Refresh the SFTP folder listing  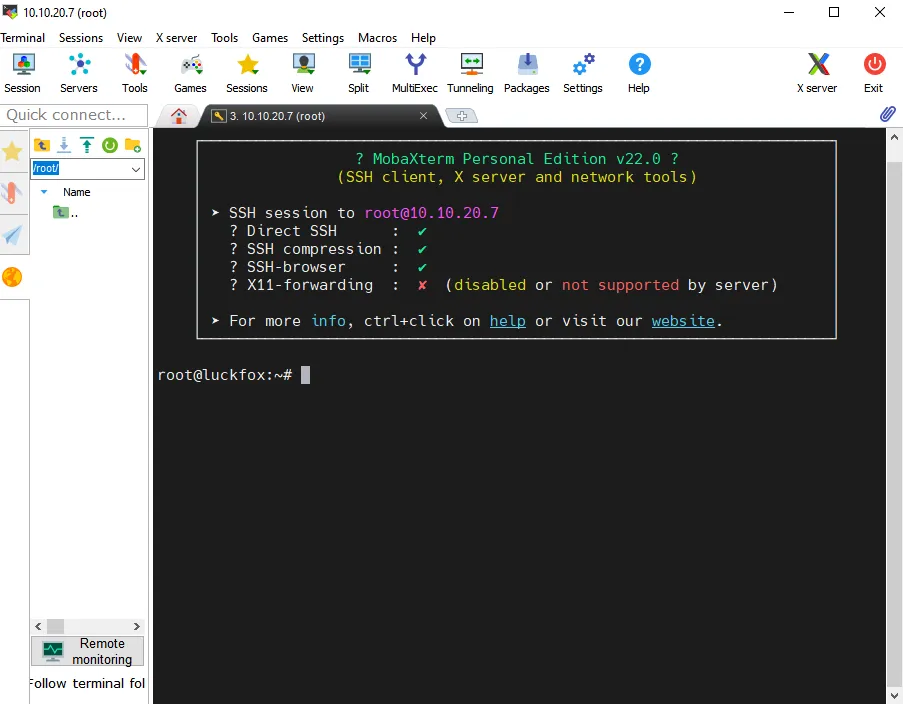[110, 145]
